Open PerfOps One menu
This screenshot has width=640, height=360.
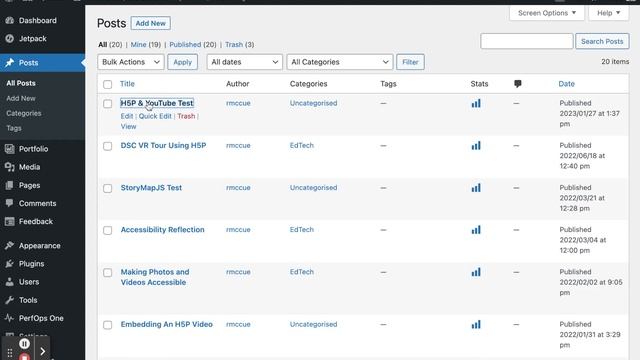coord(42,318)
